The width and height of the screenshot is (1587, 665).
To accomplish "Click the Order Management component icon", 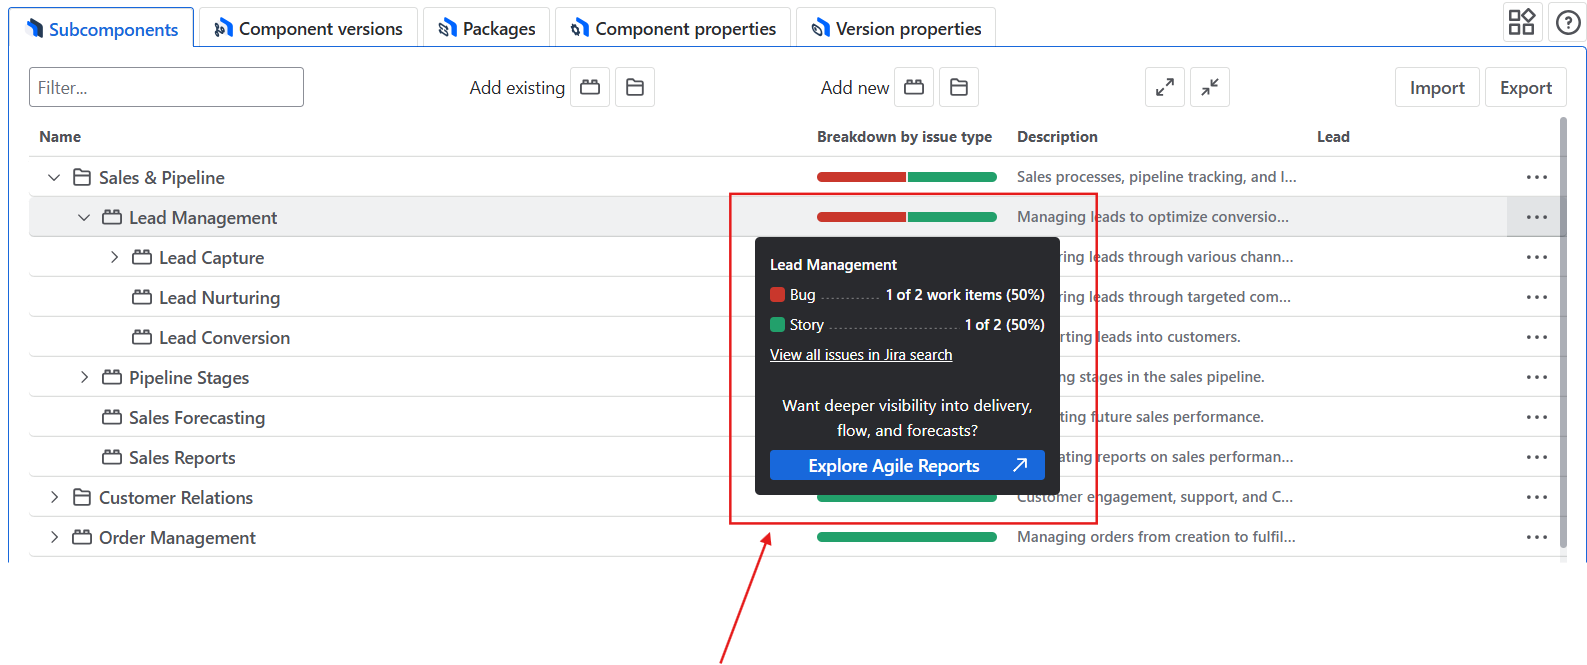I will [x=82, y=537].
